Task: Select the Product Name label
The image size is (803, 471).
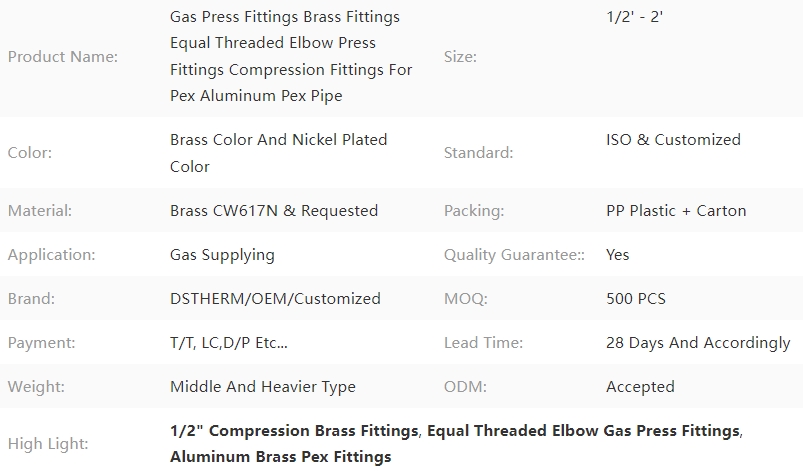Action: point(62,57)
